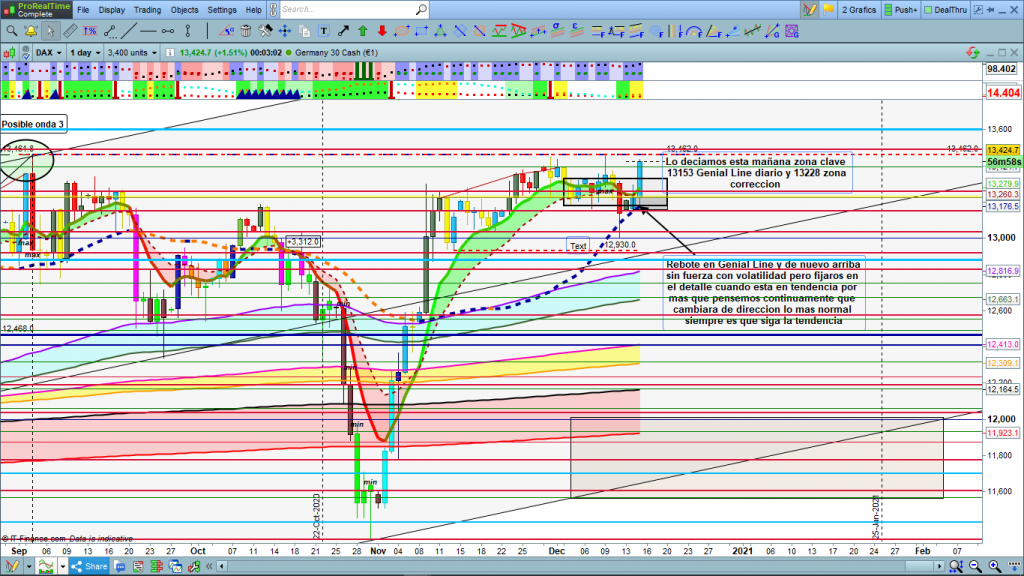Screen dimensions: 1024x576
Task: Select the text annotation tool
Action: point(324,30)
